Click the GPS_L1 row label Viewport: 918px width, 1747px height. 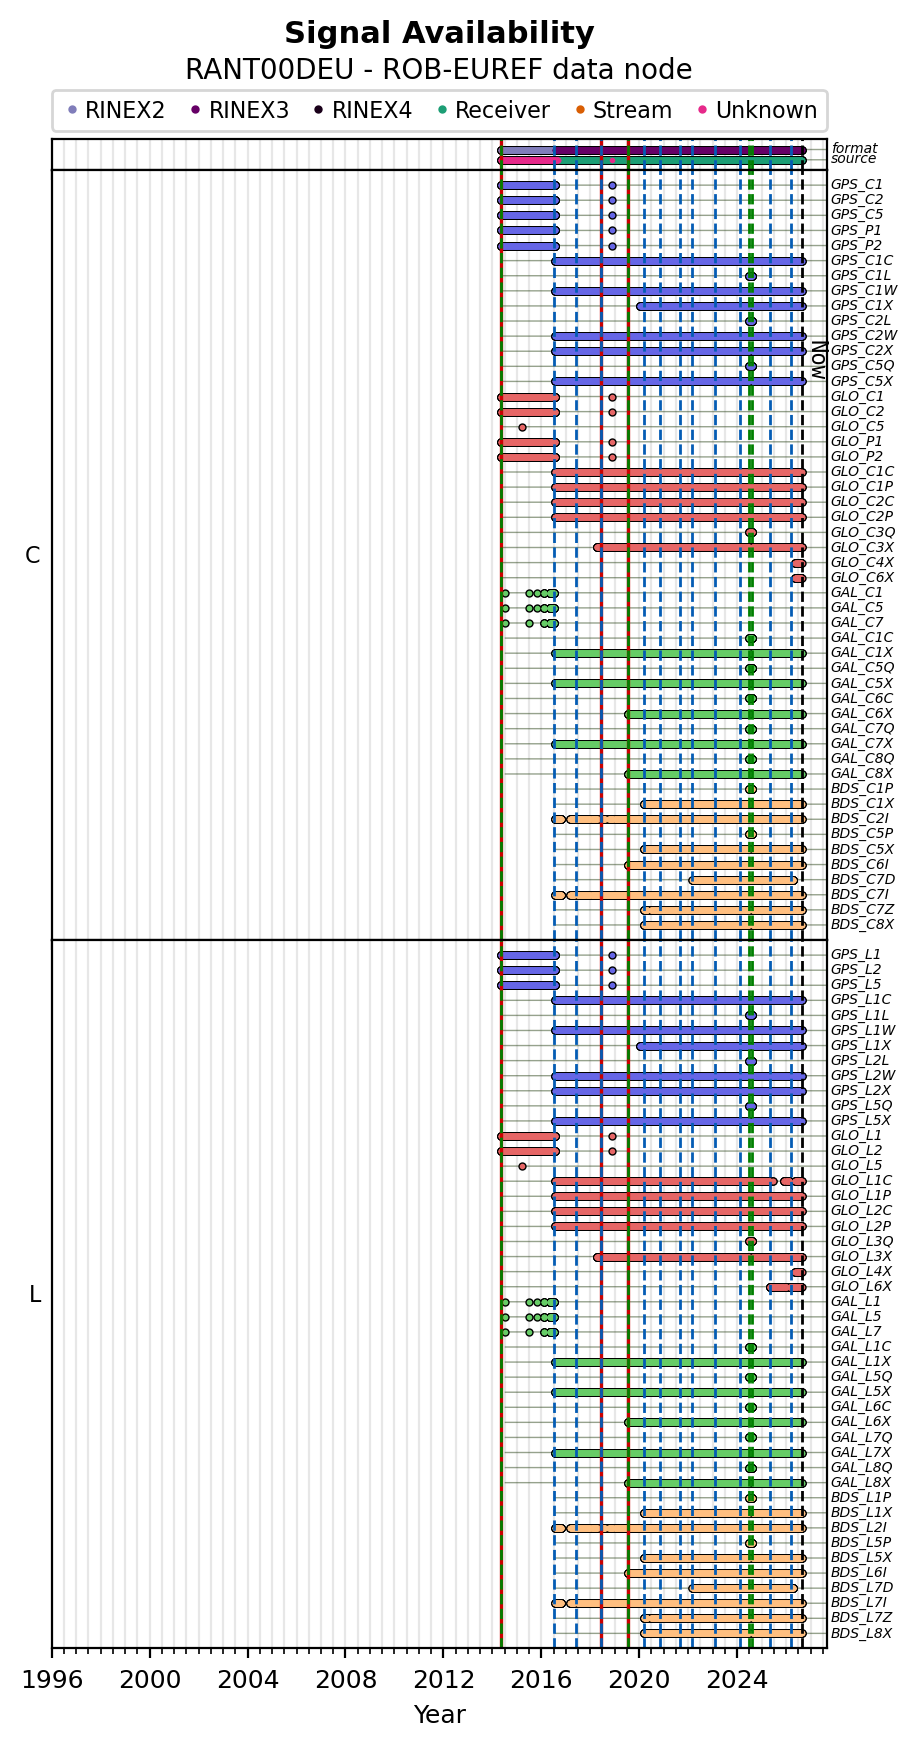pos(856,955)
